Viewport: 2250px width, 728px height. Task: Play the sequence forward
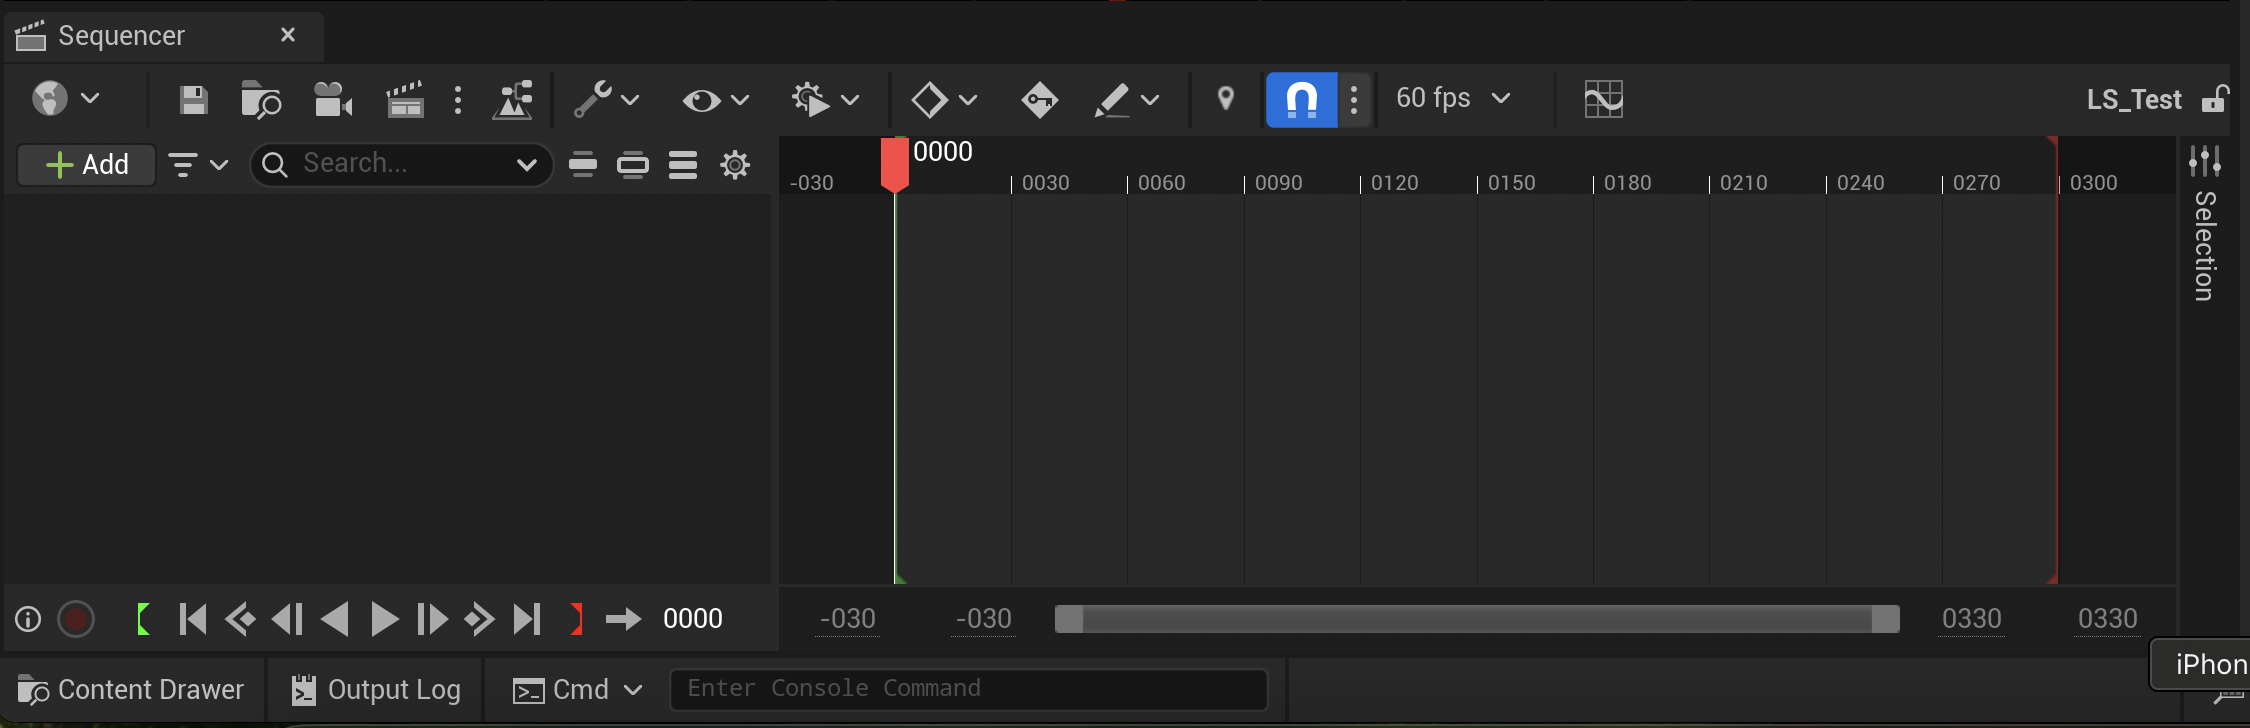click(x=384, y=619)
